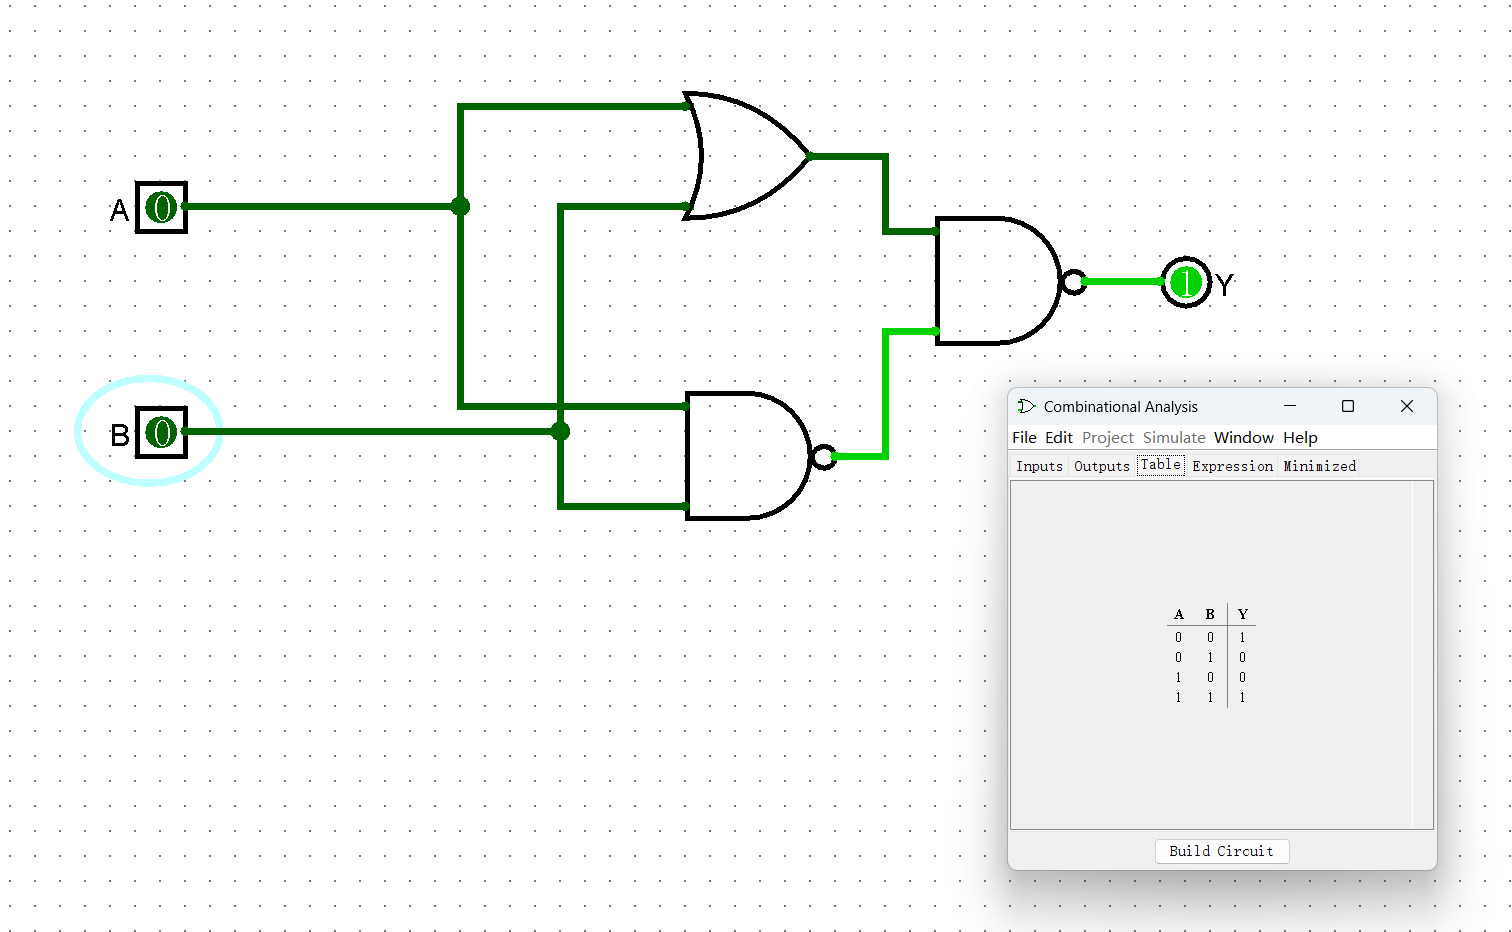The width and height of the screenshot is (1512, 932).
Task: Click the output pin Y
Action: [x=1186, y=283]
